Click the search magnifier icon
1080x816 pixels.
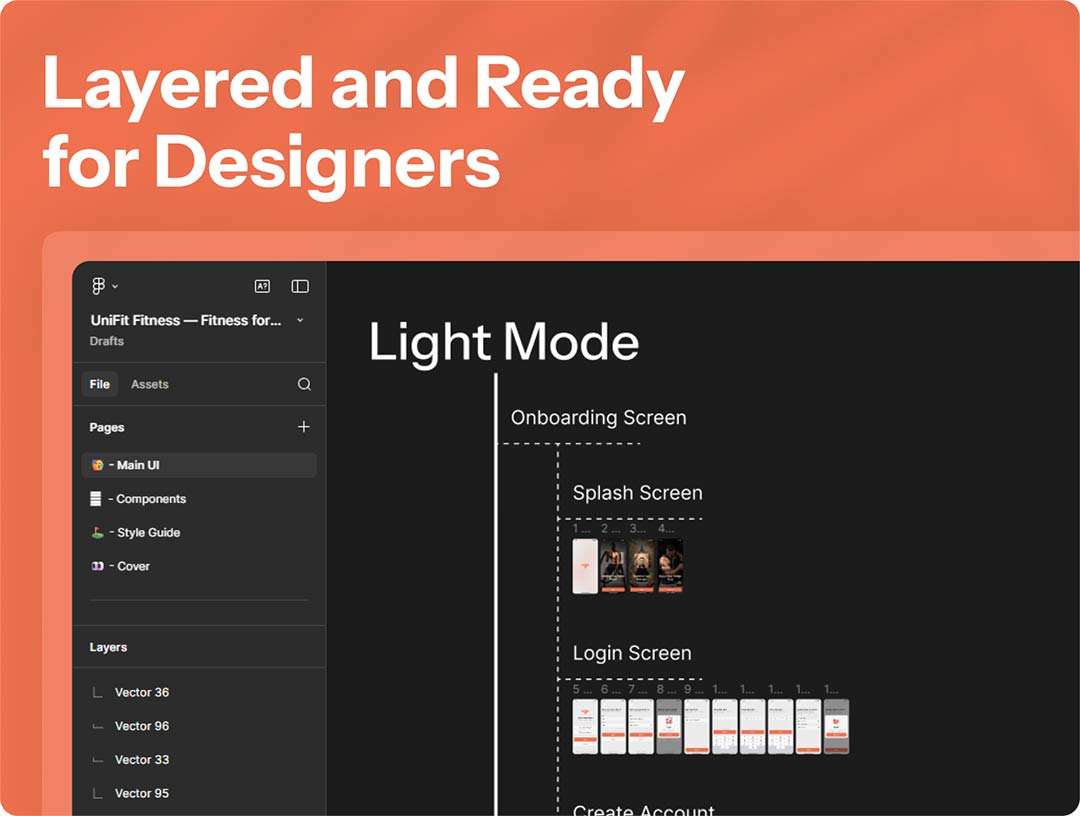304,384
